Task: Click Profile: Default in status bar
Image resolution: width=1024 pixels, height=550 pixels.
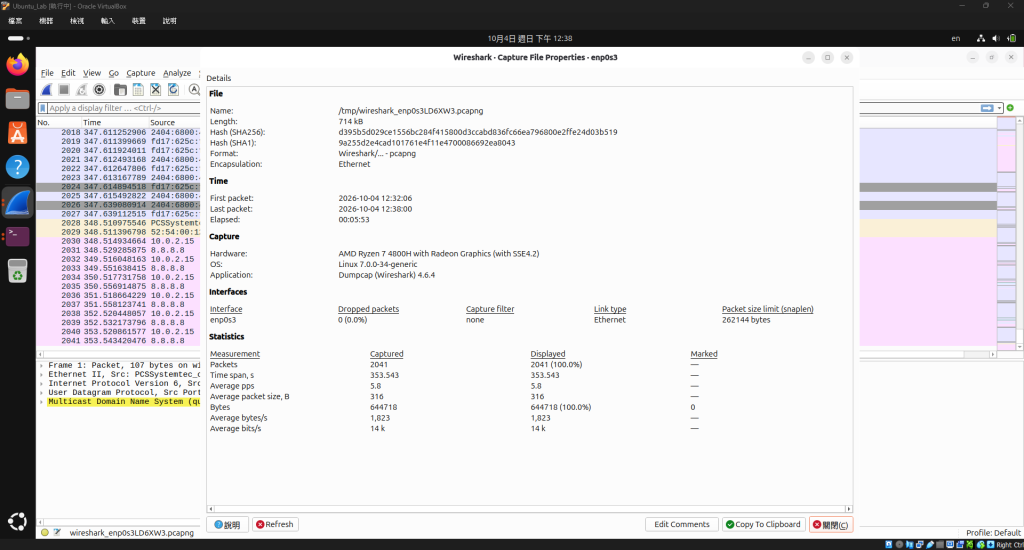Action: tap(993, 532)
